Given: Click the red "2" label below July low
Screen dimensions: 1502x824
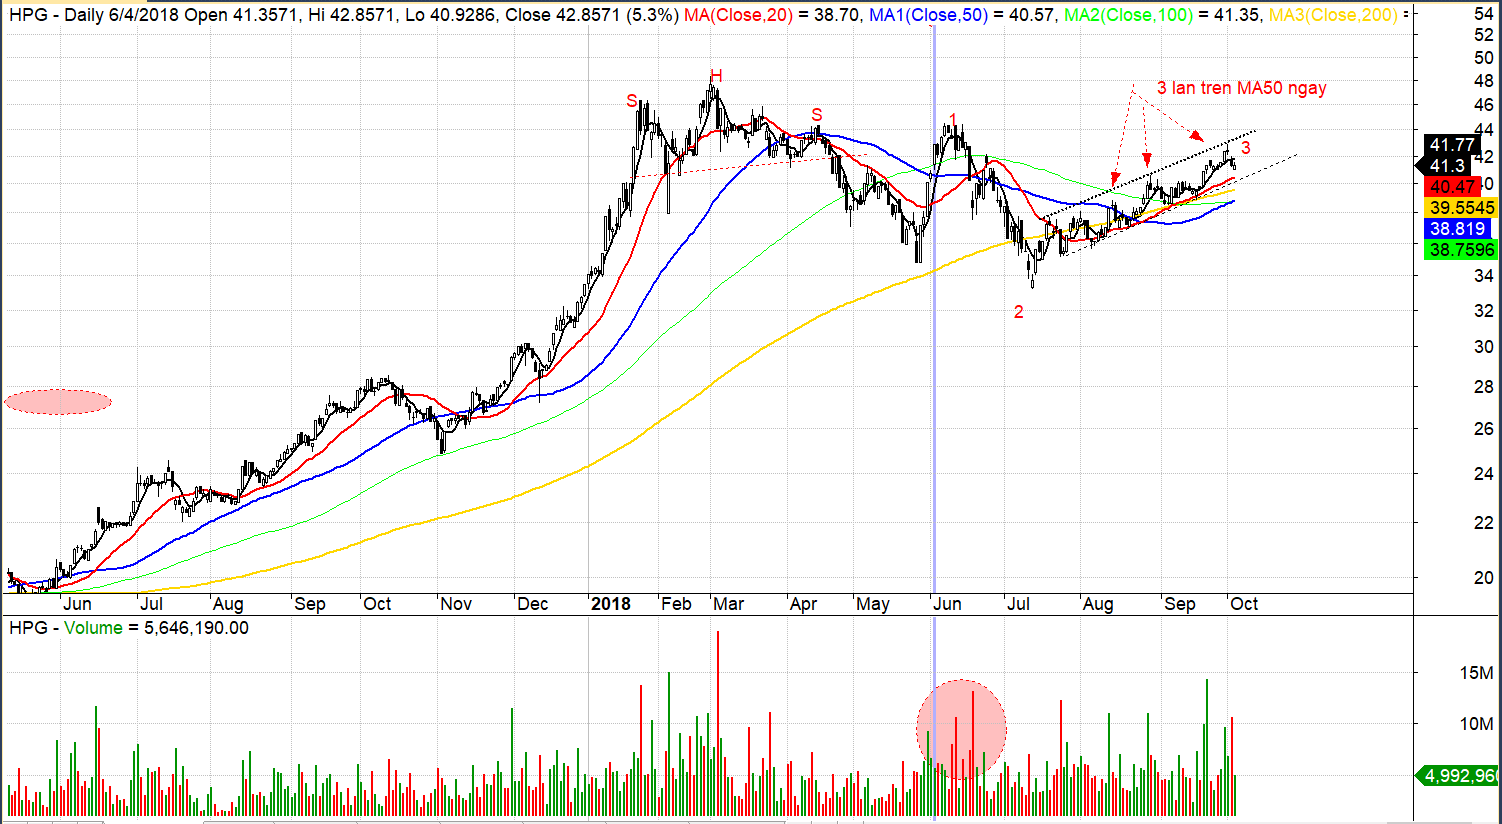Looking at the screenshot, I should [x=1018, y=312].
